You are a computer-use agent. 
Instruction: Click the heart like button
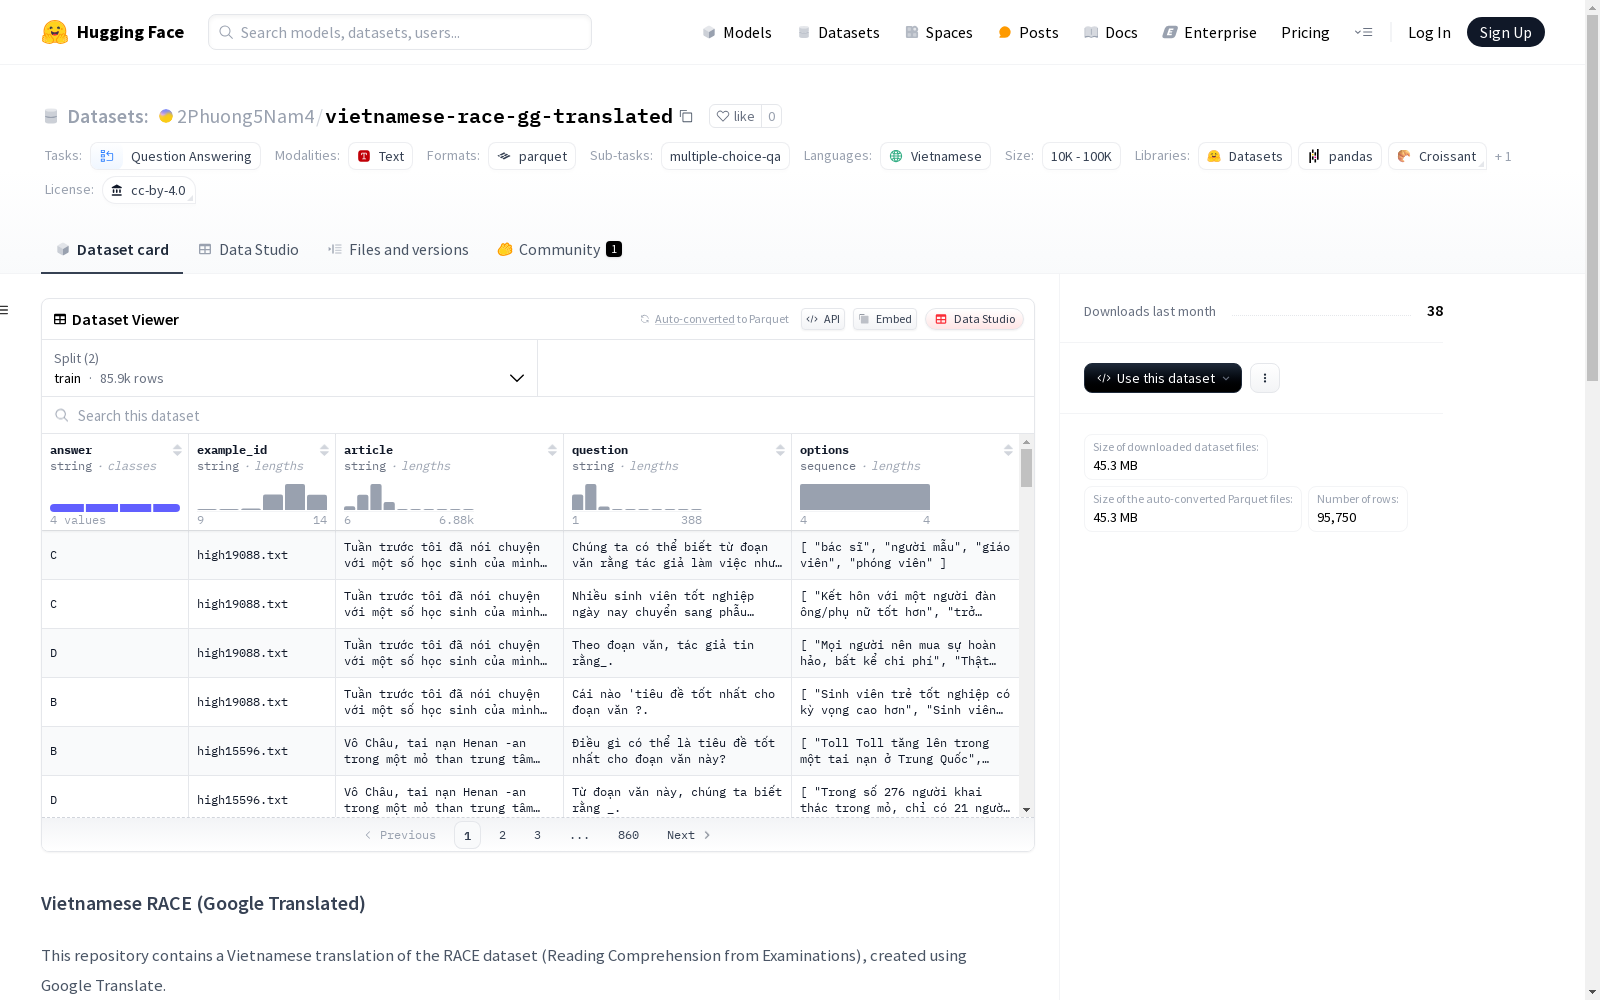735,116
